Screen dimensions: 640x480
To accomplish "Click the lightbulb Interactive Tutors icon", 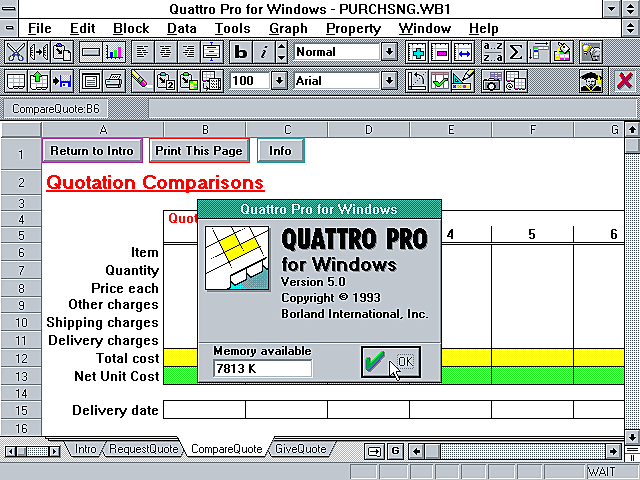I will [x=591, y=52].
